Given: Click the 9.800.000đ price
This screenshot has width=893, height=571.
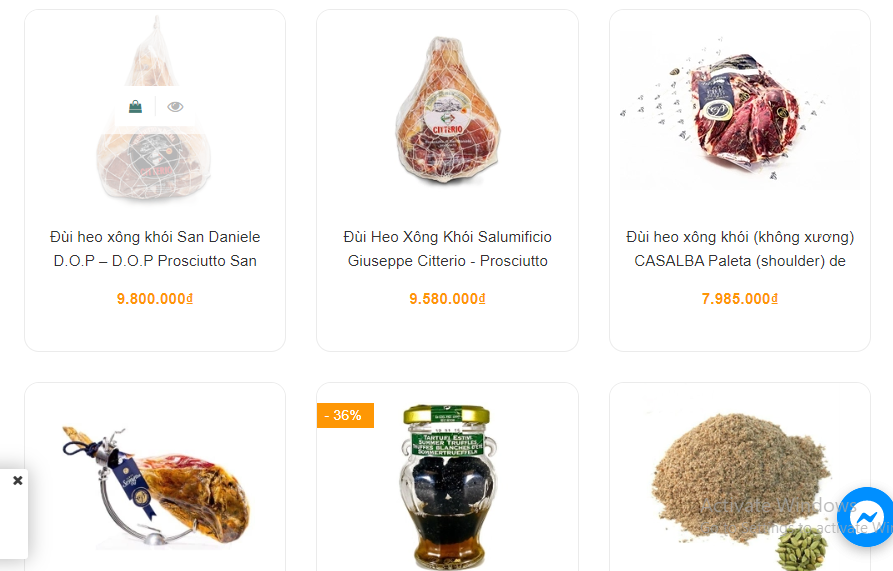Looking at the screenshot, I should [x=155, y=299].
